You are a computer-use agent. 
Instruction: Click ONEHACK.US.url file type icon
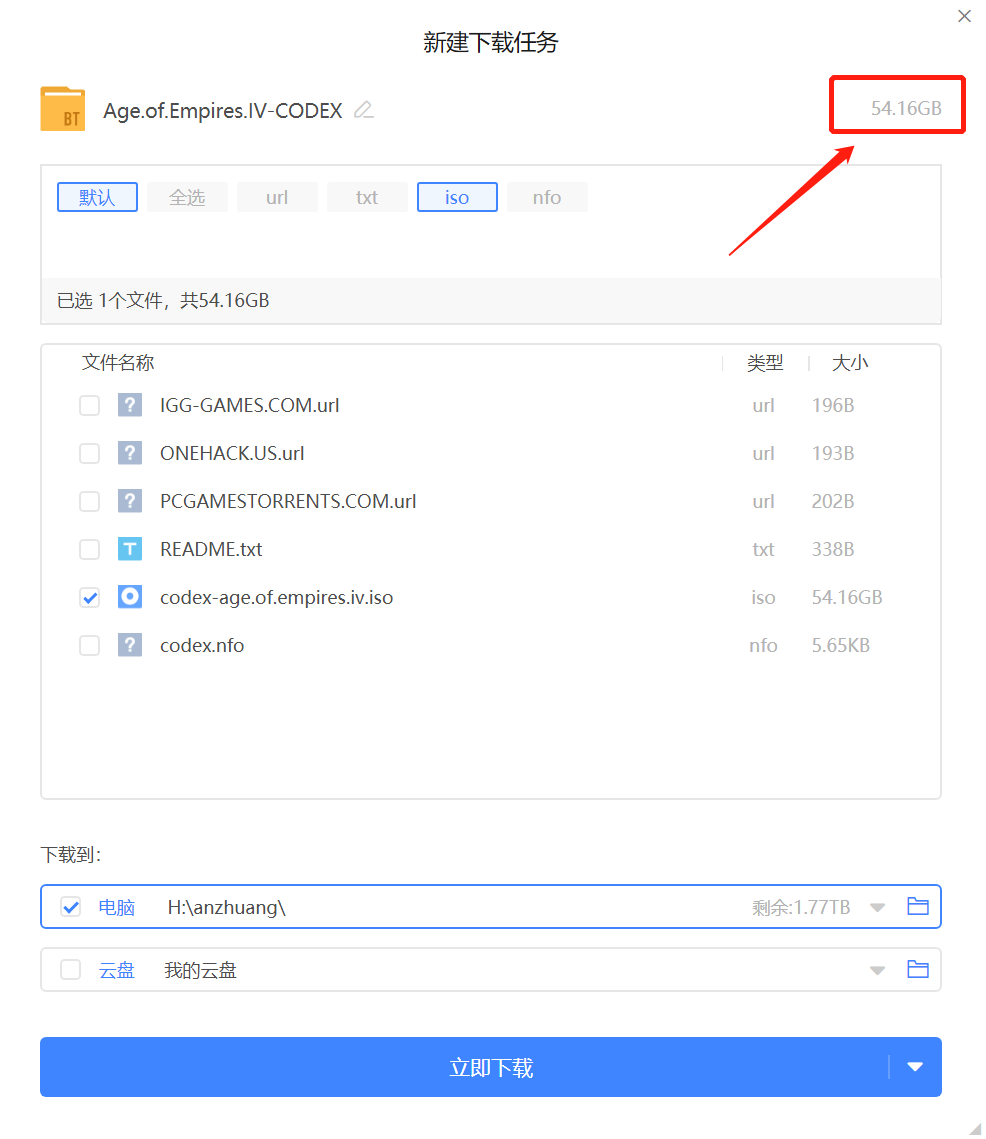[130, 453]
